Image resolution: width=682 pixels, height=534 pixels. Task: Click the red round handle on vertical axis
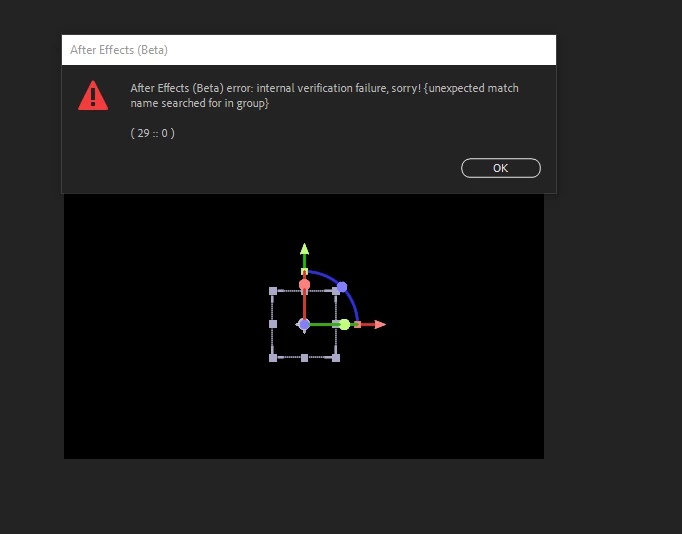pyautogui.click(x=304, y=285)
